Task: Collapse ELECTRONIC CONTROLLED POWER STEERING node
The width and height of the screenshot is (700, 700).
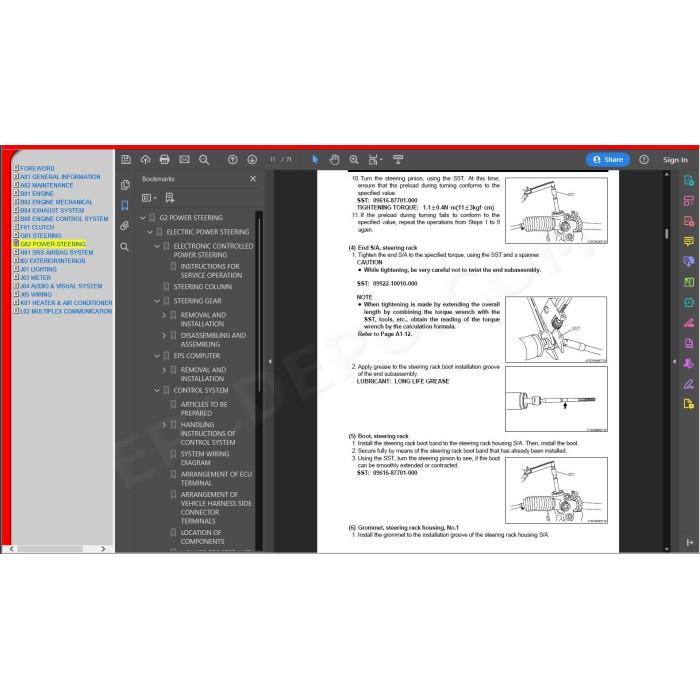Action: pos(157,246)
